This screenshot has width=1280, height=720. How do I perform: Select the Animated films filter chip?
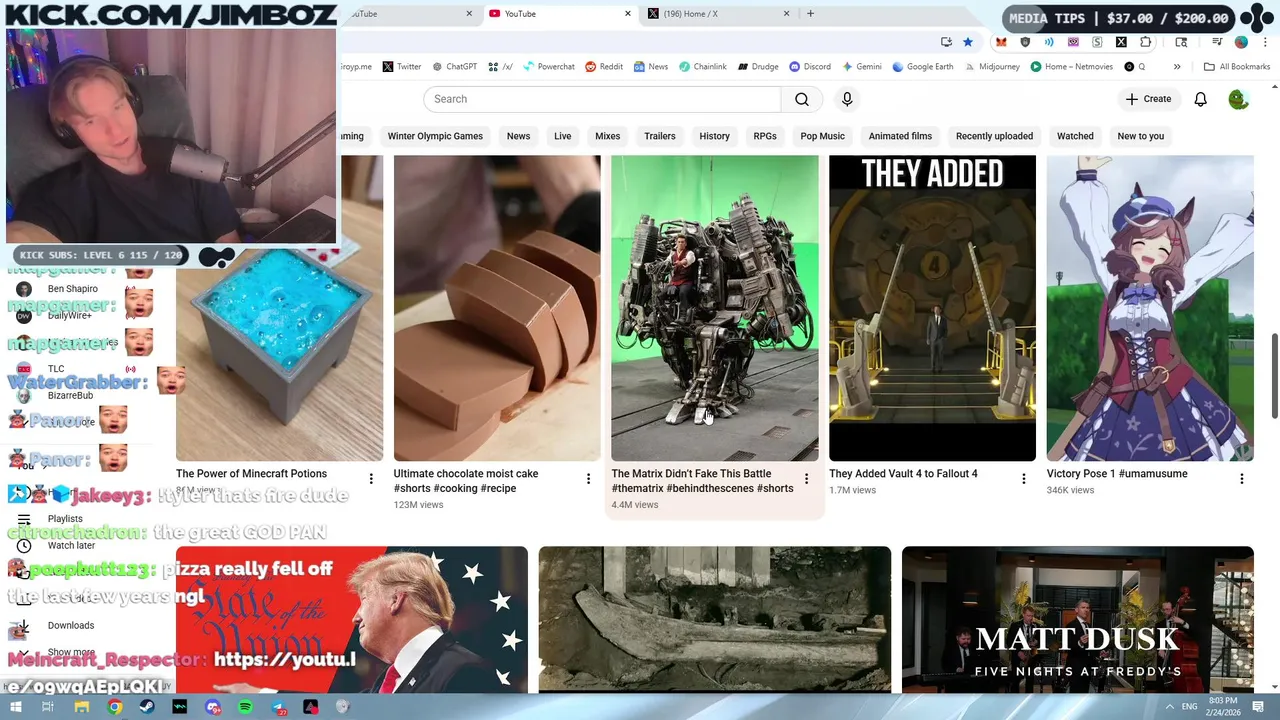900,136
